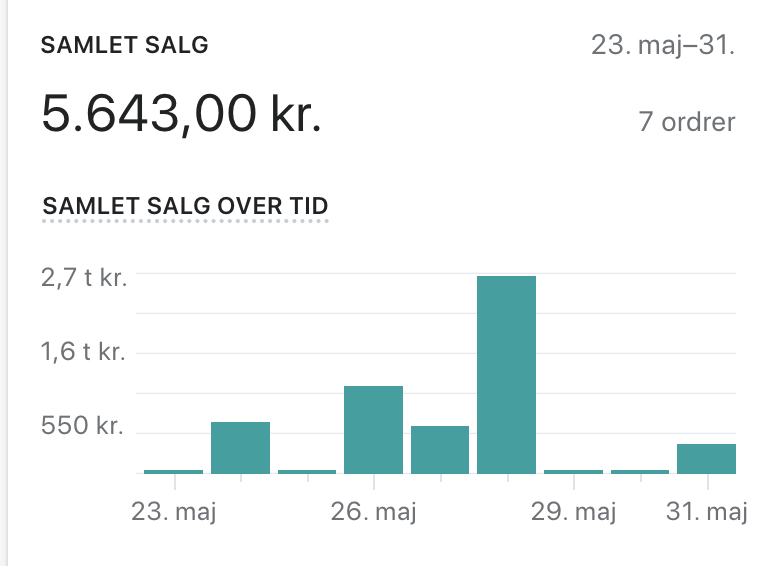Viewport: 768px width, 566px height.
Task: Select the tiny bar for 25. maj
Action: pyautogui.click(x=307, y=471)
